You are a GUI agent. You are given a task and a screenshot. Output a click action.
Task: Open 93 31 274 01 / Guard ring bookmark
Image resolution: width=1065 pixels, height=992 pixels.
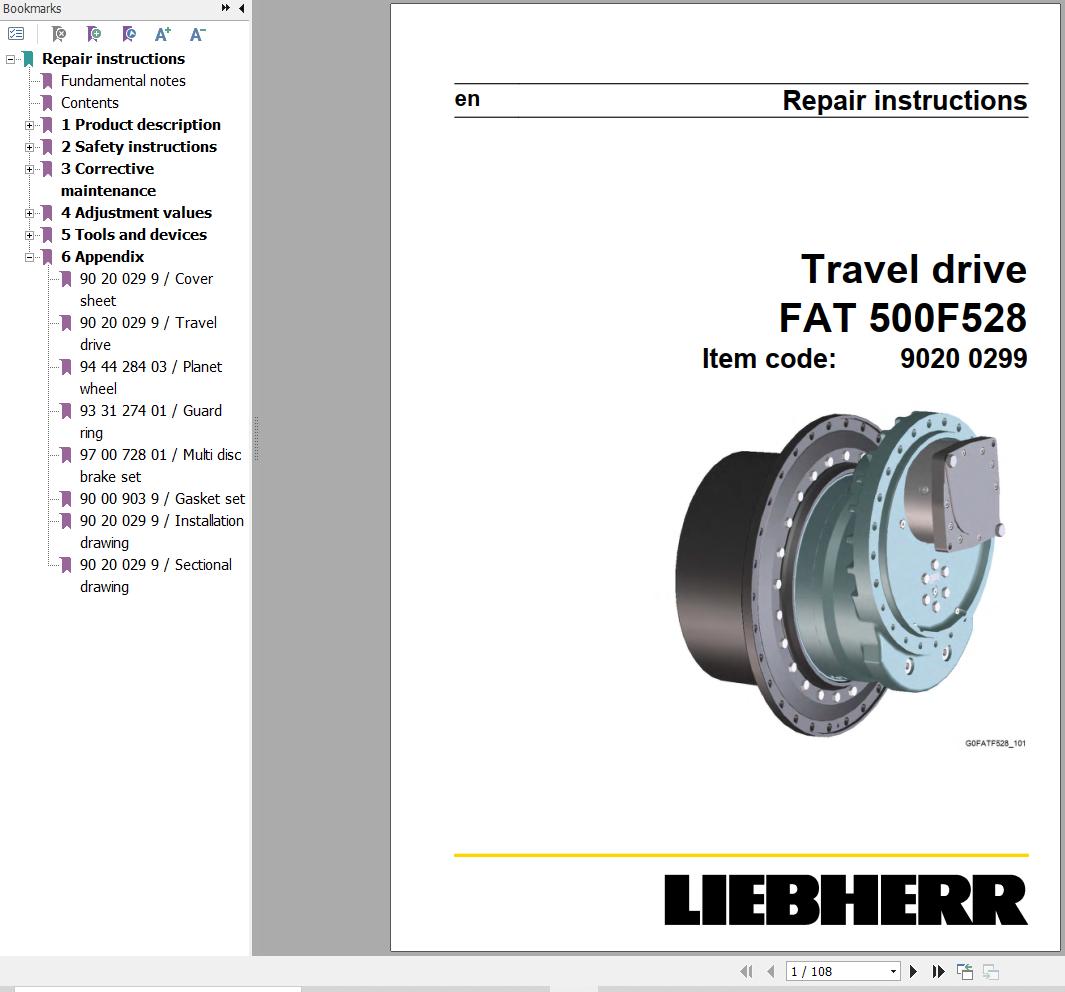151,422
